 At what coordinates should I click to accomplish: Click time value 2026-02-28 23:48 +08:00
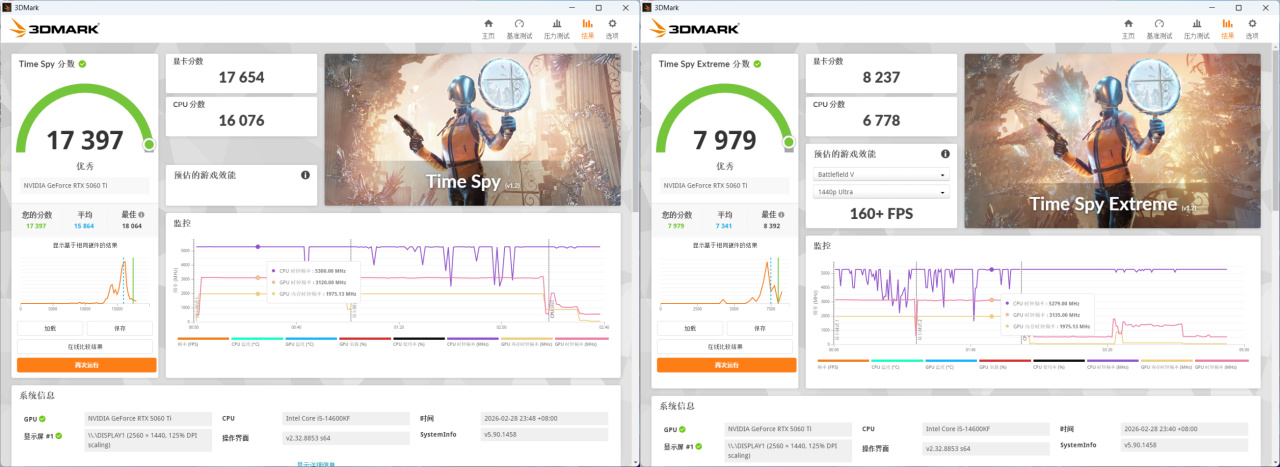click(x=546, y=418)
